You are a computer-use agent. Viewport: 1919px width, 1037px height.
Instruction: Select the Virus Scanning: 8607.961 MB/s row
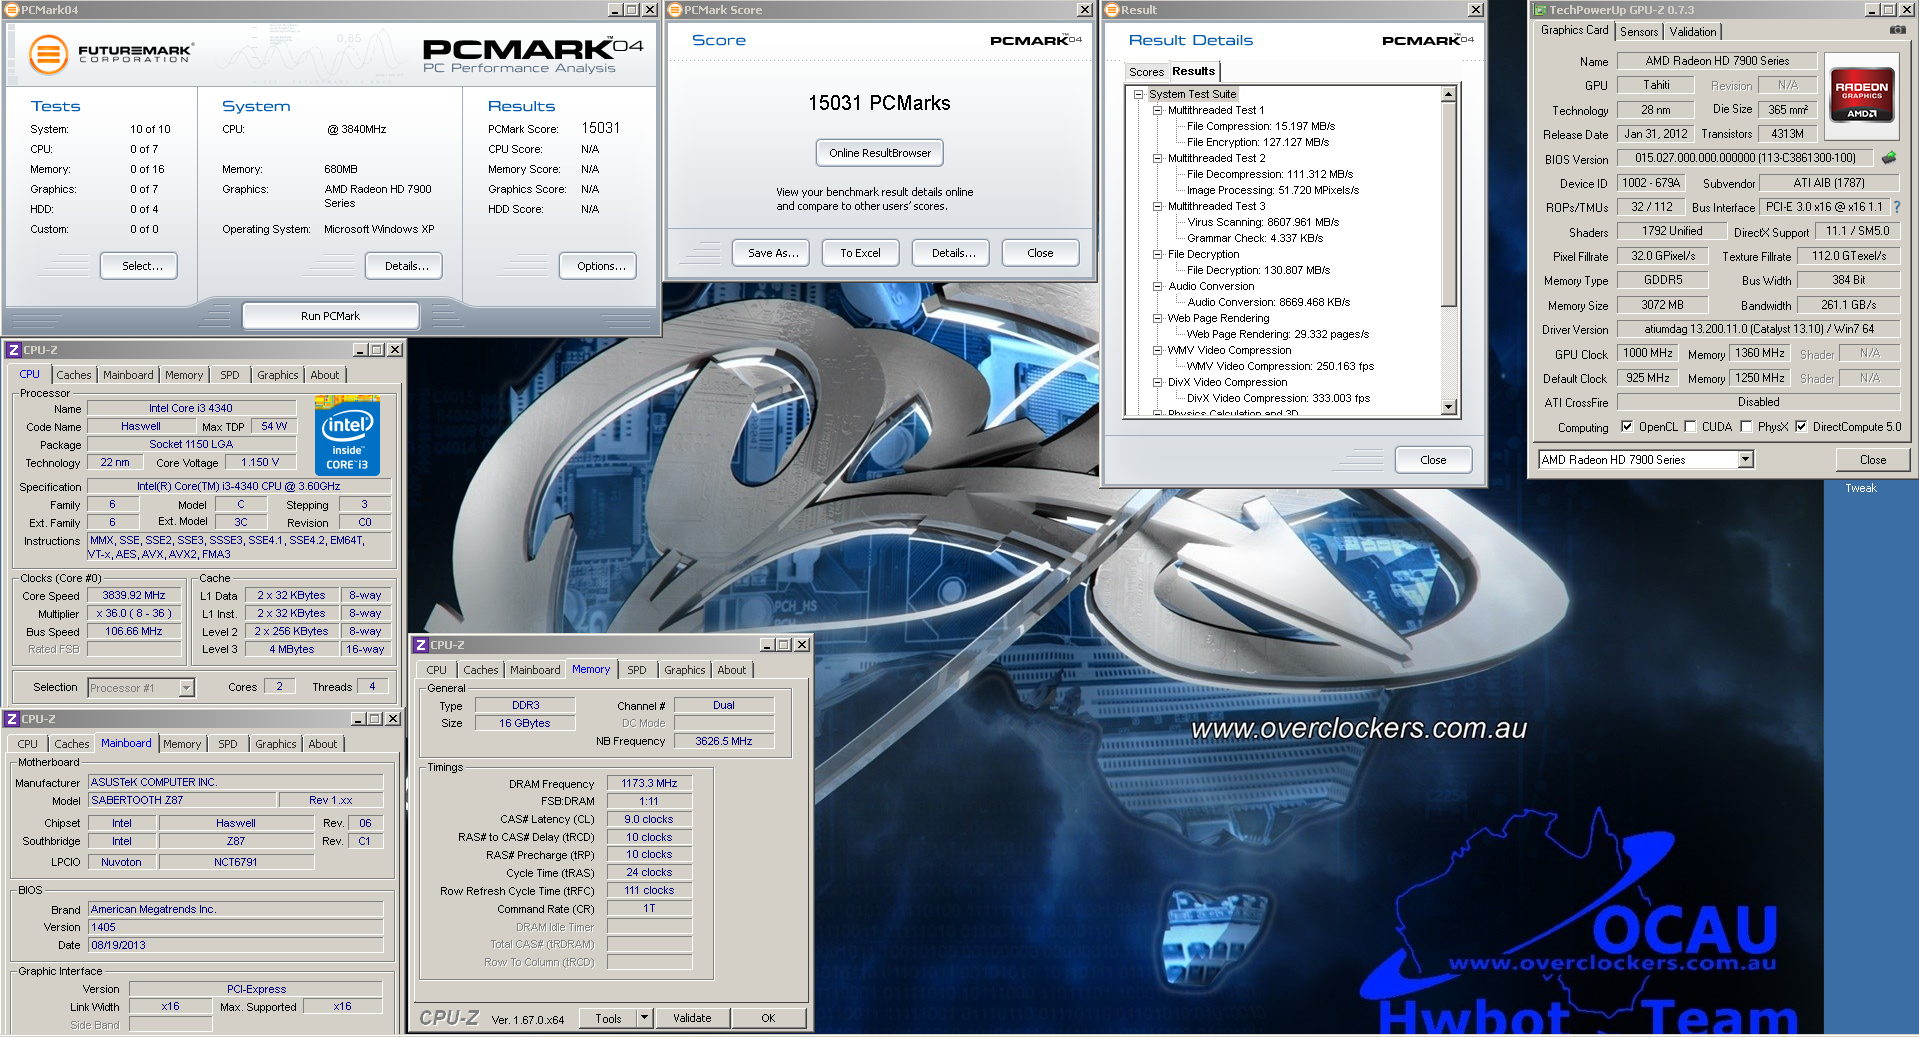click(1262, 222)
